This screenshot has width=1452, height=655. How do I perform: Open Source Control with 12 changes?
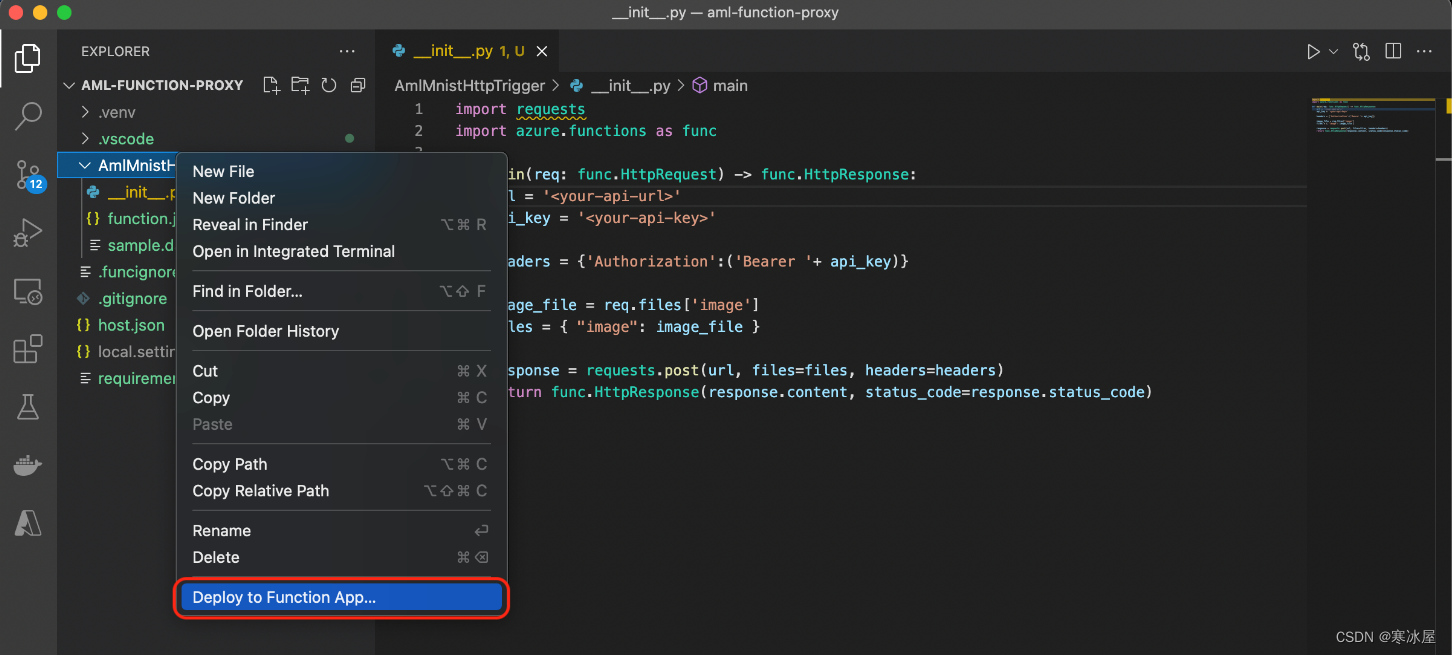(28, 176)
